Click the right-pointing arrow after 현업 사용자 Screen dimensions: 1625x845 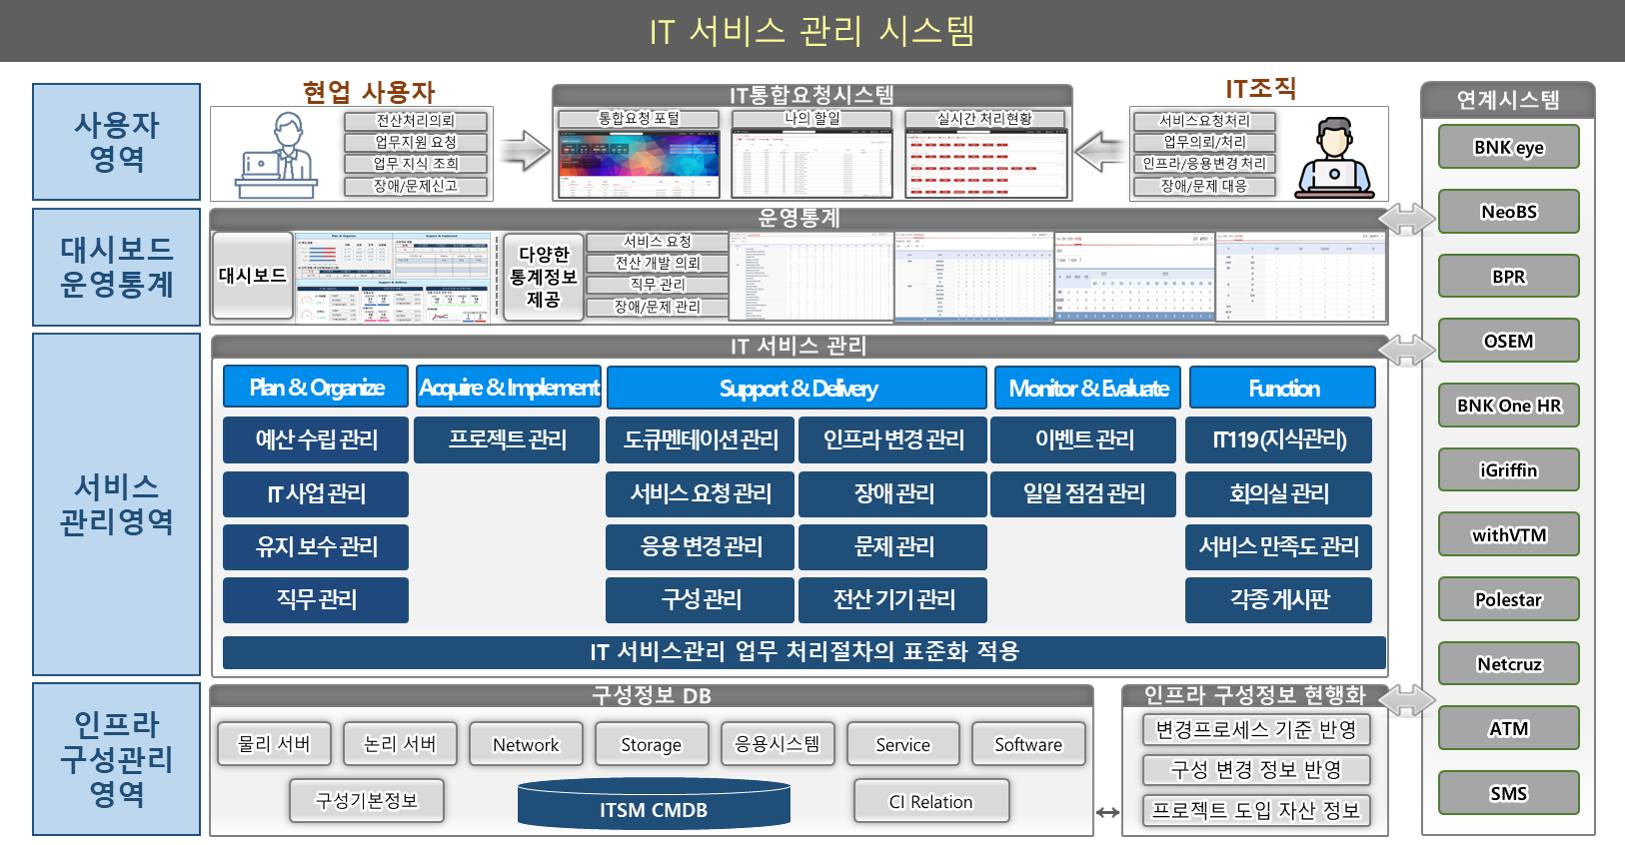point(525,151)
